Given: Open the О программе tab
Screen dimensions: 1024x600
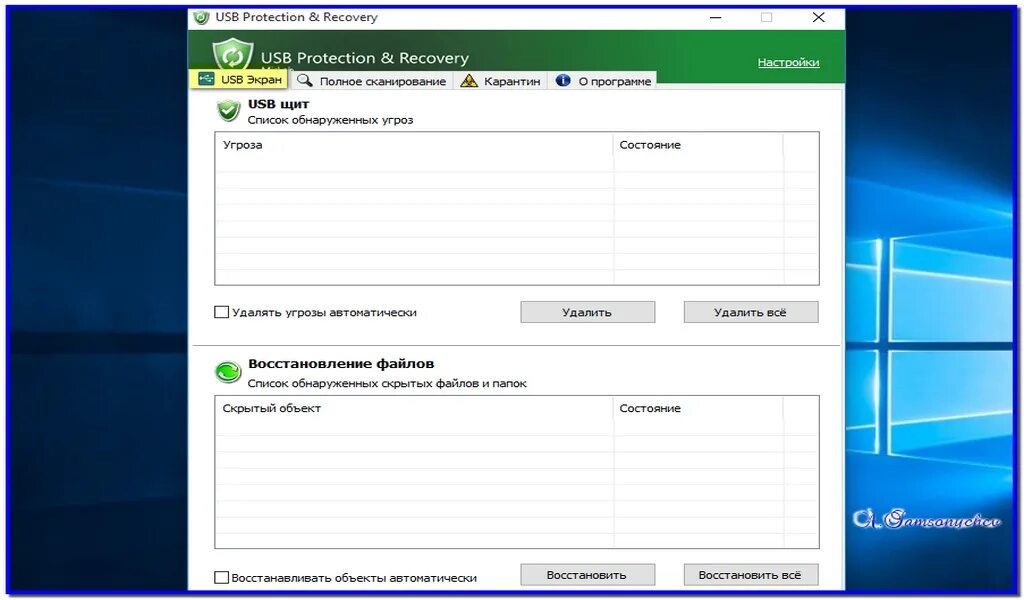Looking at the screenshot, I should (x=603, y=81).
